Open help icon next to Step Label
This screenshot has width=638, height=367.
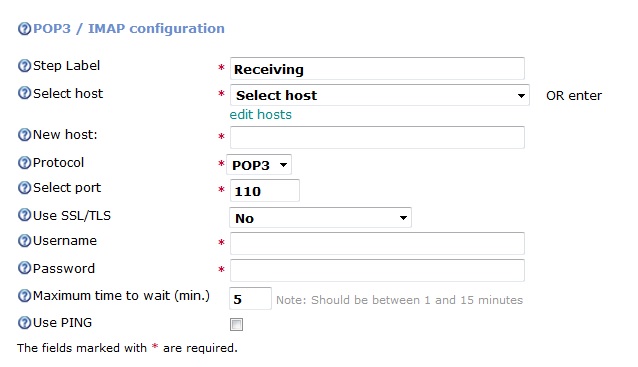[x=24, y=66]
